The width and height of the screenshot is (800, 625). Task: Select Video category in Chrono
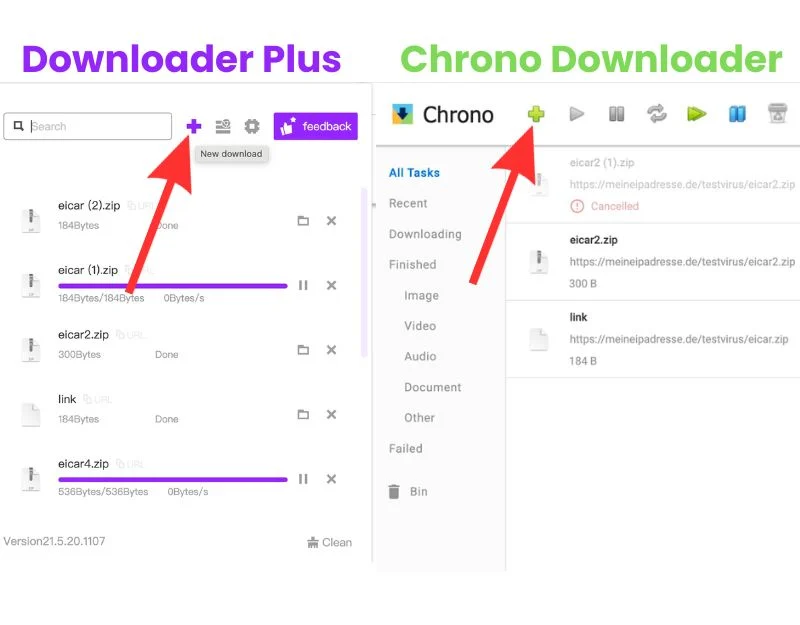[x=420, y=326]
